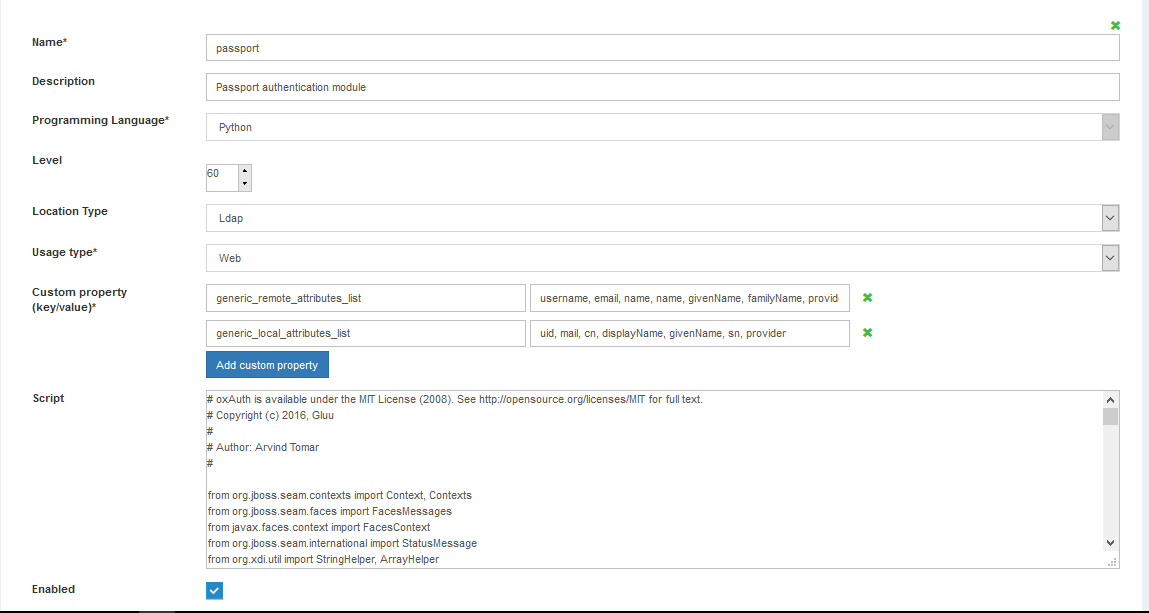This screenshot has height=613, width=1149.
Task: Click inside the Level number input
Action: pos(222,177)
